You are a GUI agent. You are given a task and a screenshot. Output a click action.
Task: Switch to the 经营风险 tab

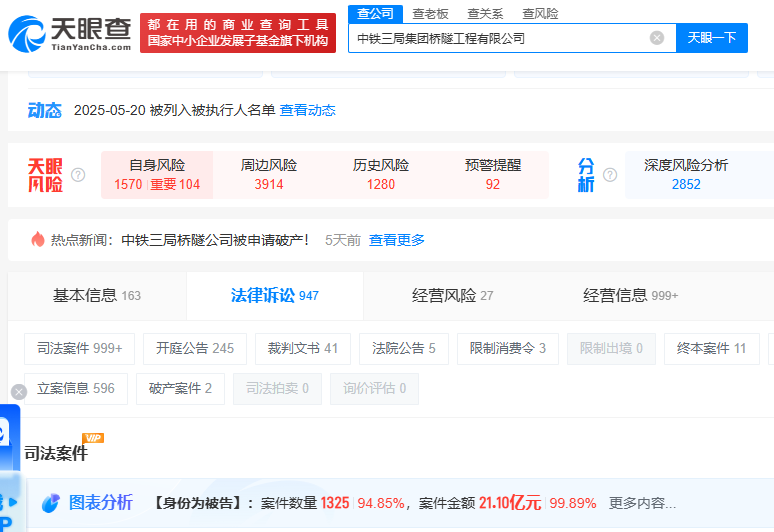pos(452,296)
